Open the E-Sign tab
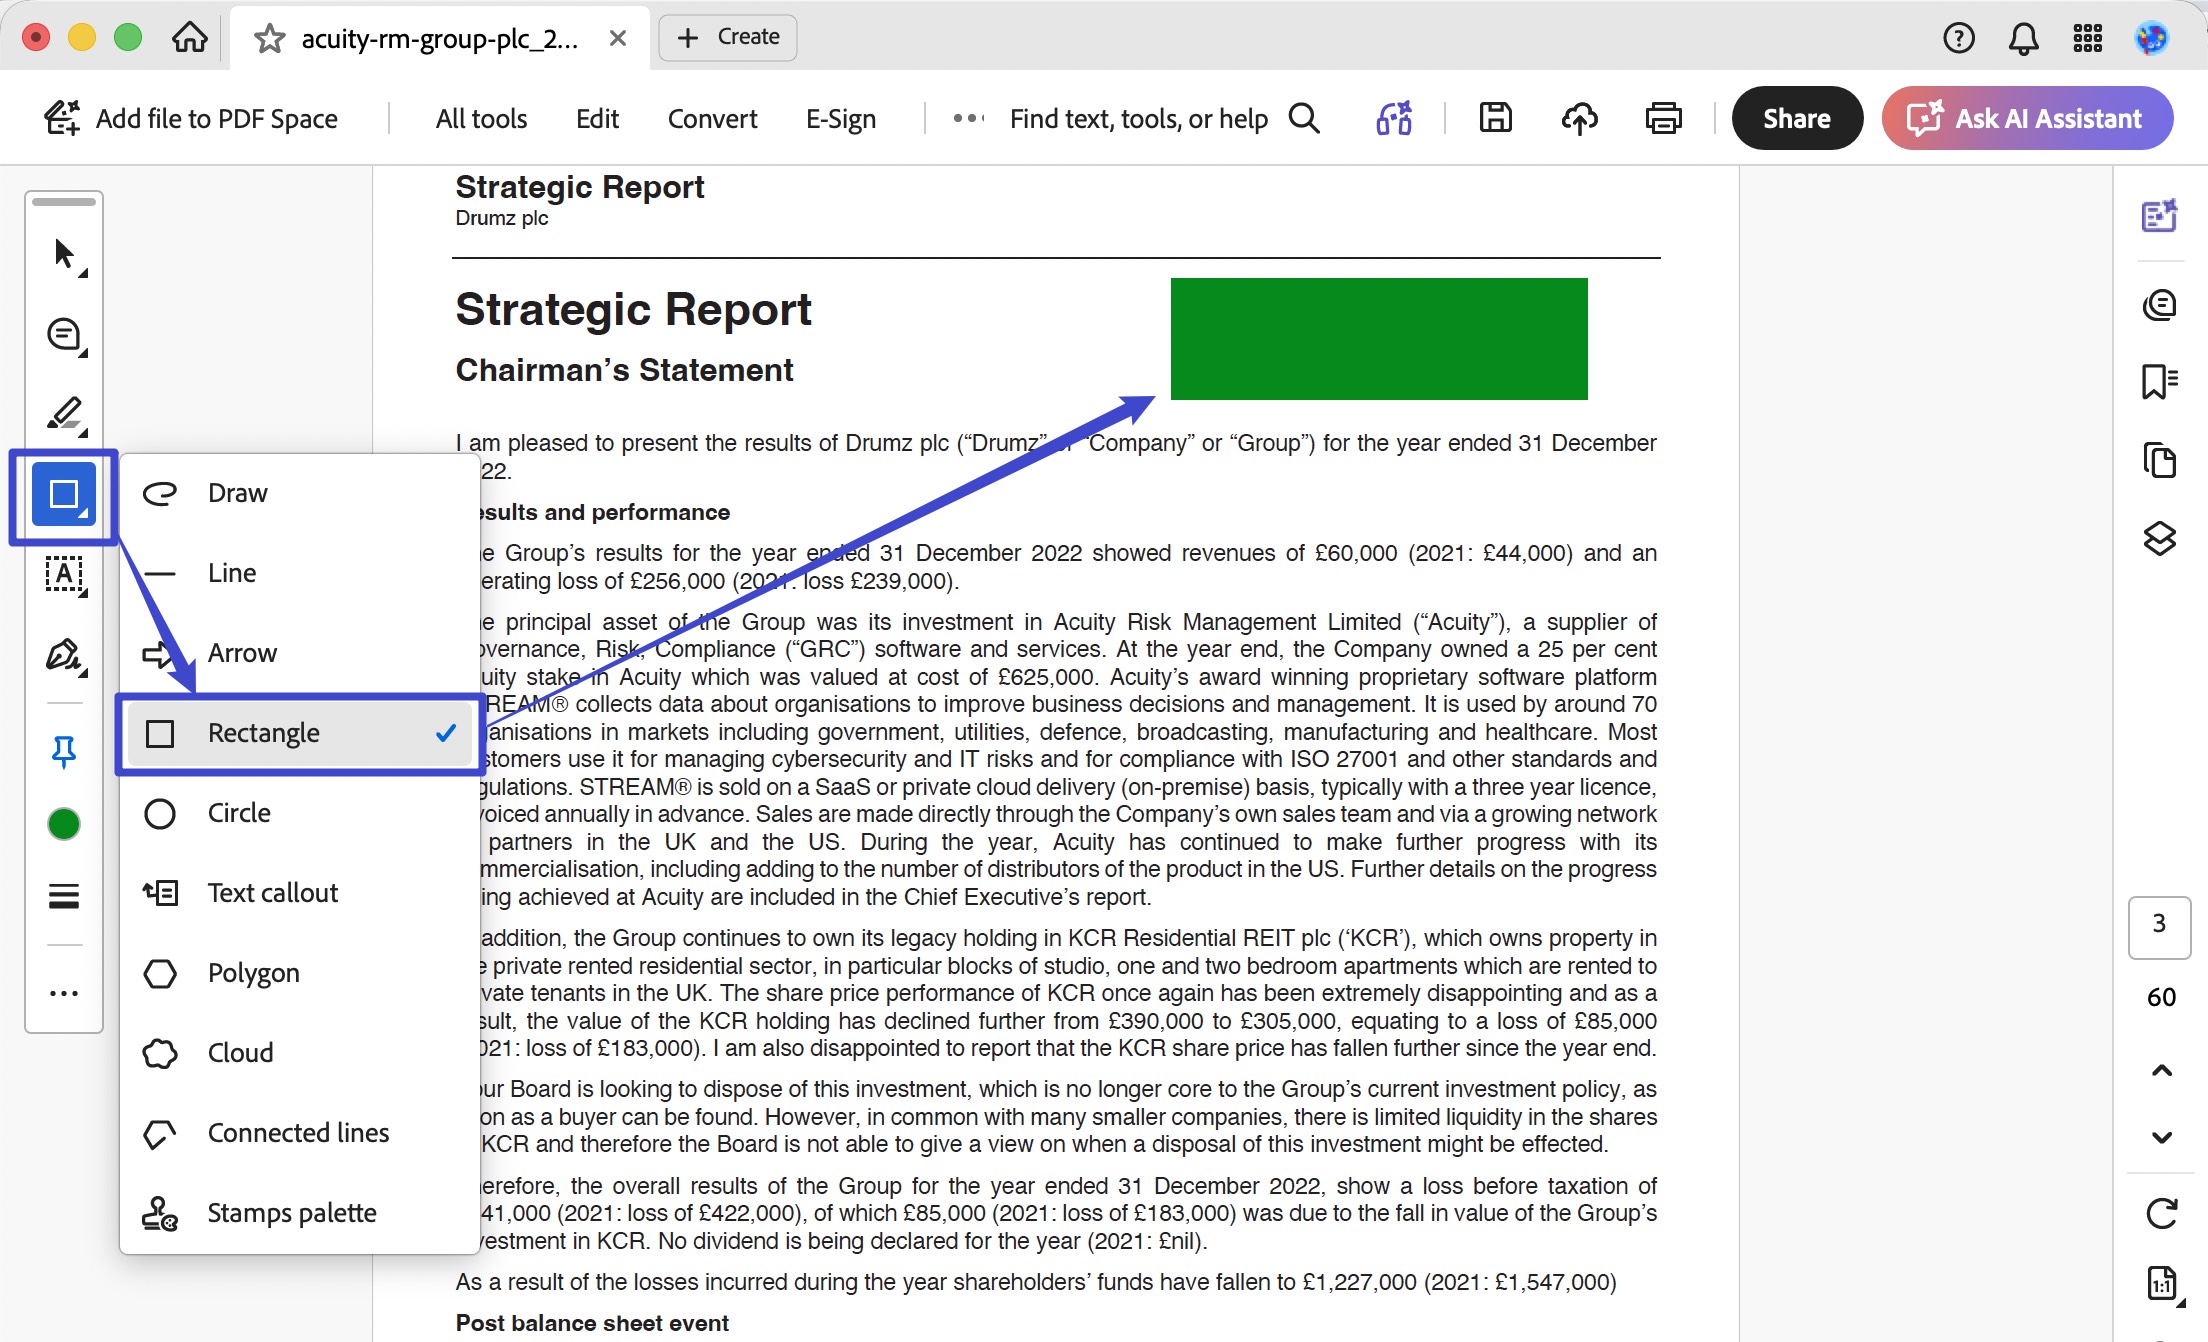Viewport: 2208px width, 1342px height. 841,118
